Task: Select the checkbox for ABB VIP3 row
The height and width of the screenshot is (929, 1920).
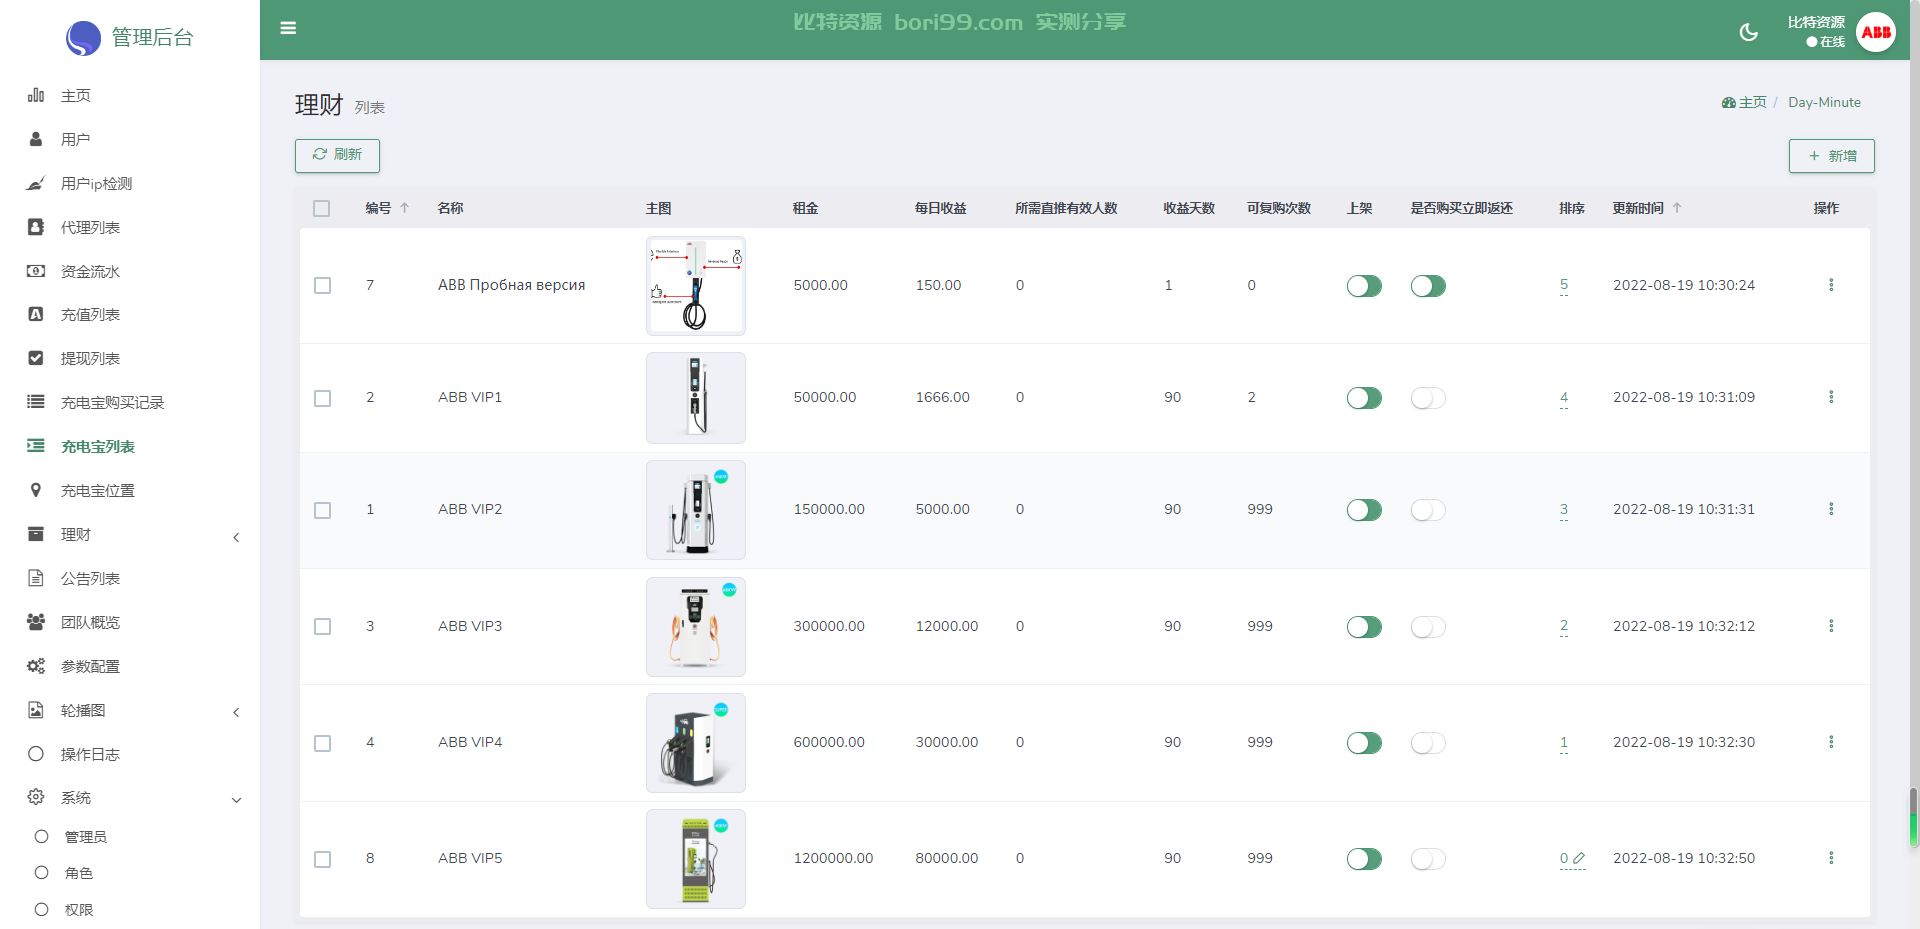Action: (x=322, y=626)
